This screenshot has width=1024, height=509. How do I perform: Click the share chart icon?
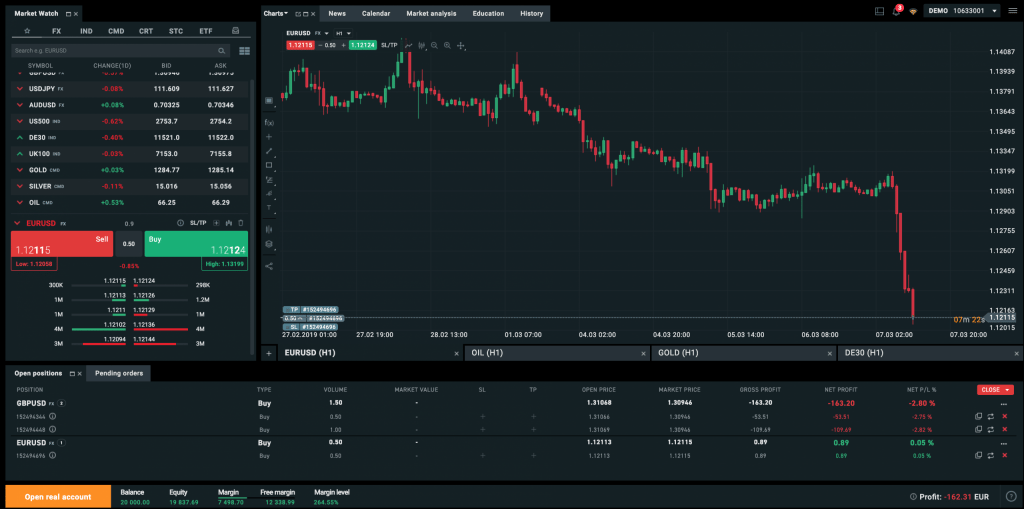click(x=269, y=266)
